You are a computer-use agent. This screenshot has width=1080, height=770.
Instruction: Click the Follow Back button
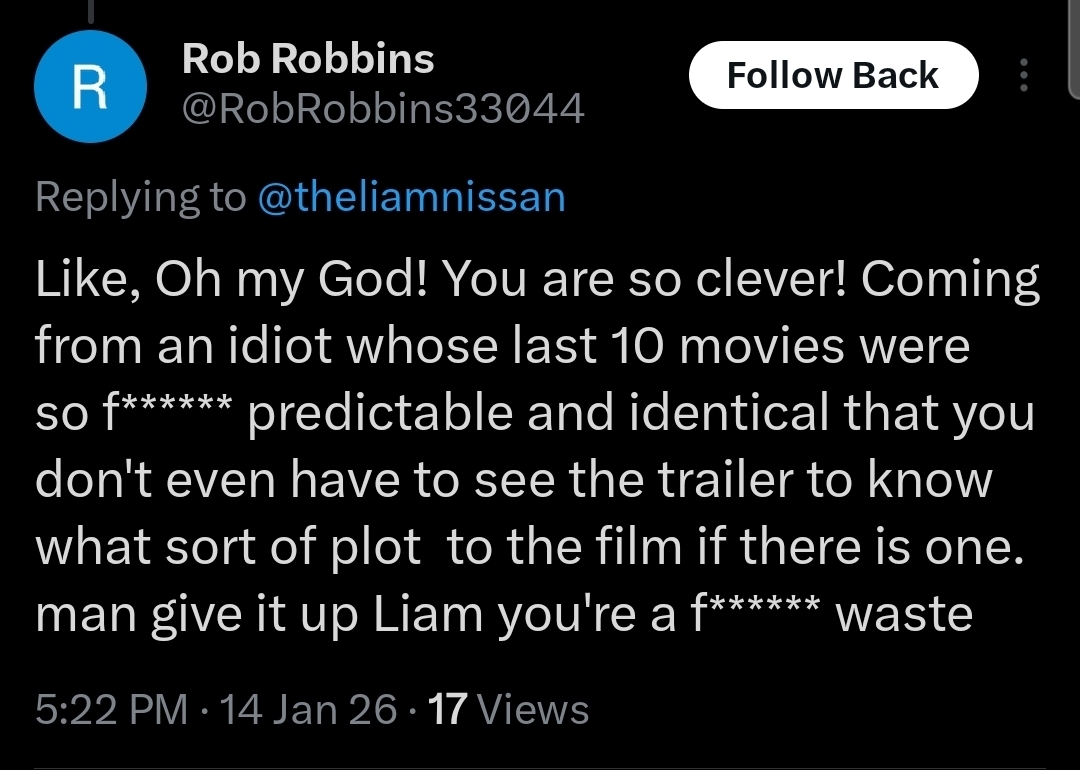(832, 76)
